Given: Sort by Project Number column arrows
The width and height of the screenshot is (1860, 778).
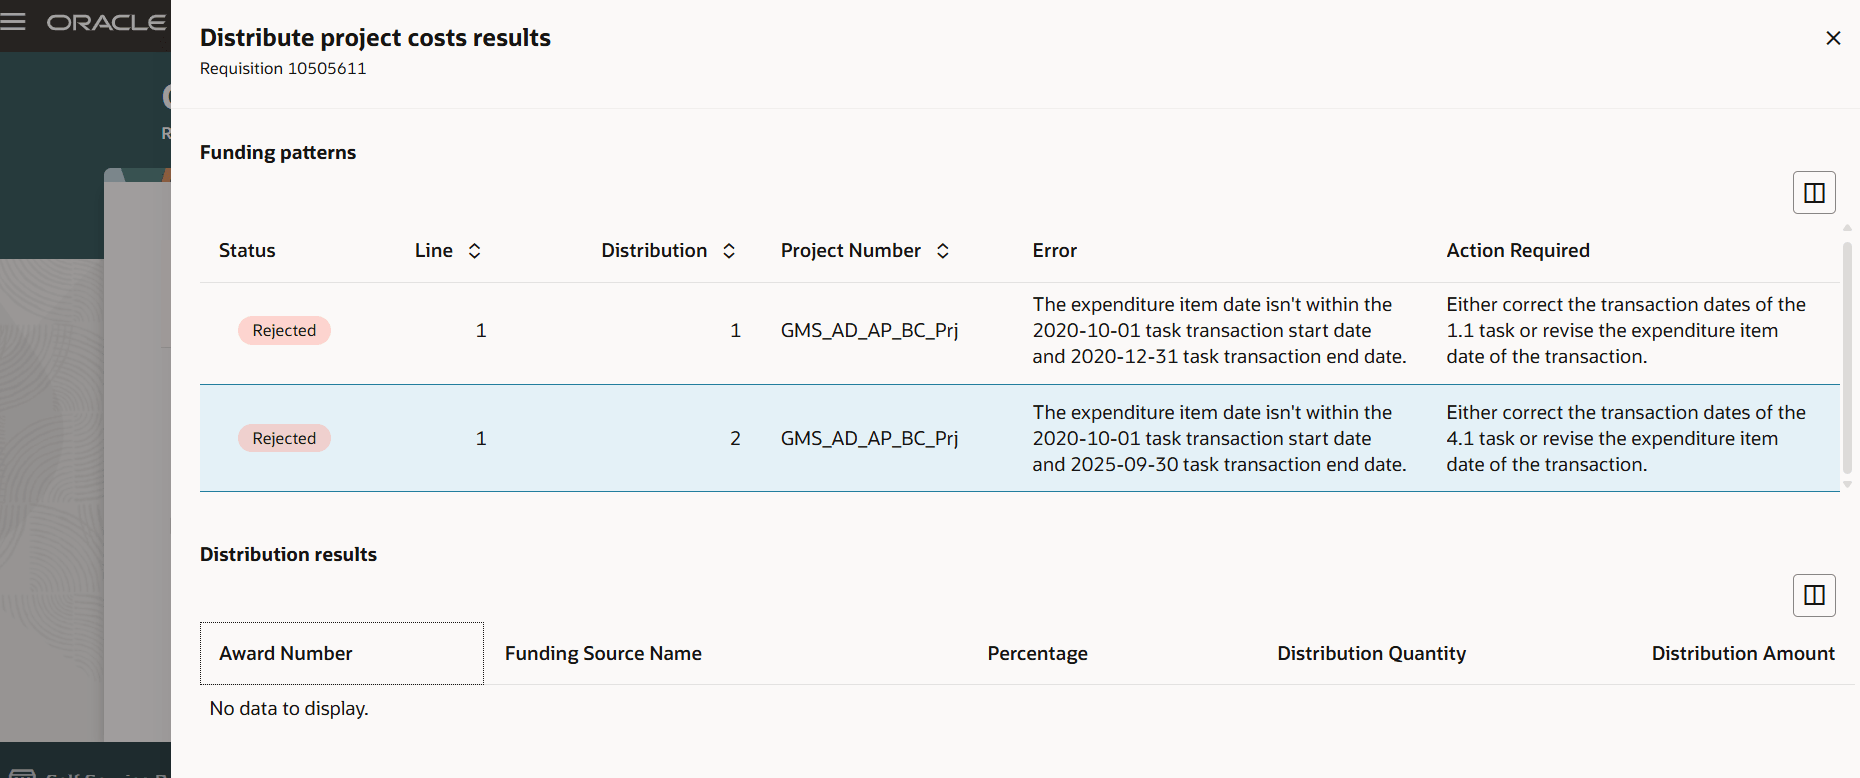Looking at the screenshot, I should pos(943,251).
